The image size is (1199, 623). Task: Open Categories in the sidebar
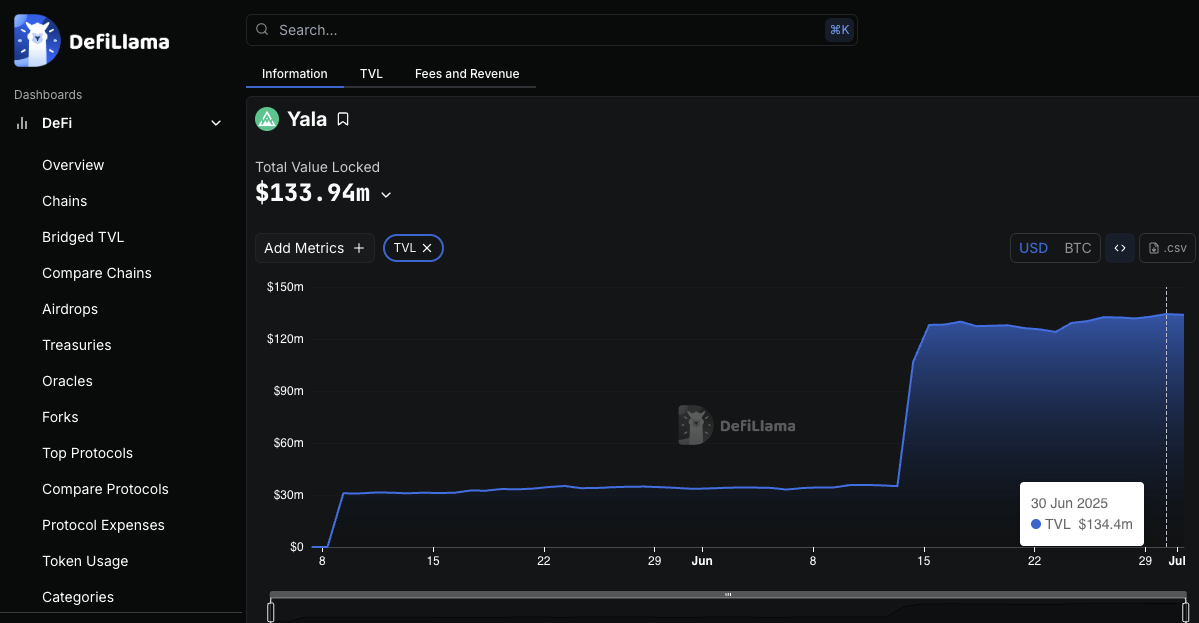click(x=77, y=597)
